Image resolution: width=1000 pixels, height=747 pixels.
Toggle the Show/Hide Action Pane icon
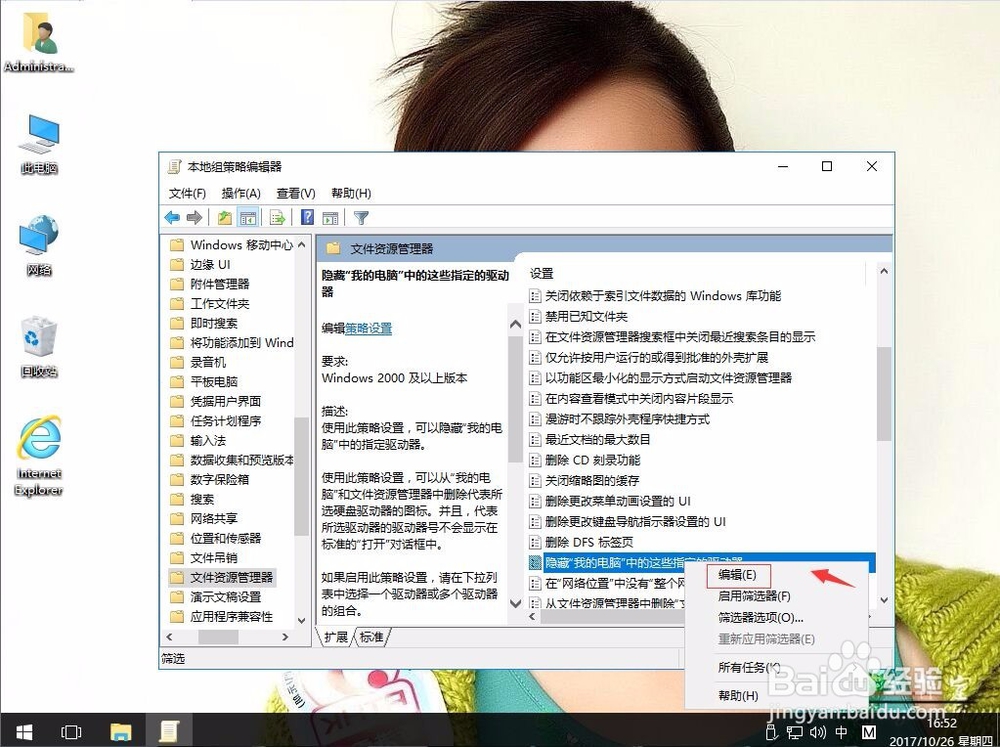point(331,218)
